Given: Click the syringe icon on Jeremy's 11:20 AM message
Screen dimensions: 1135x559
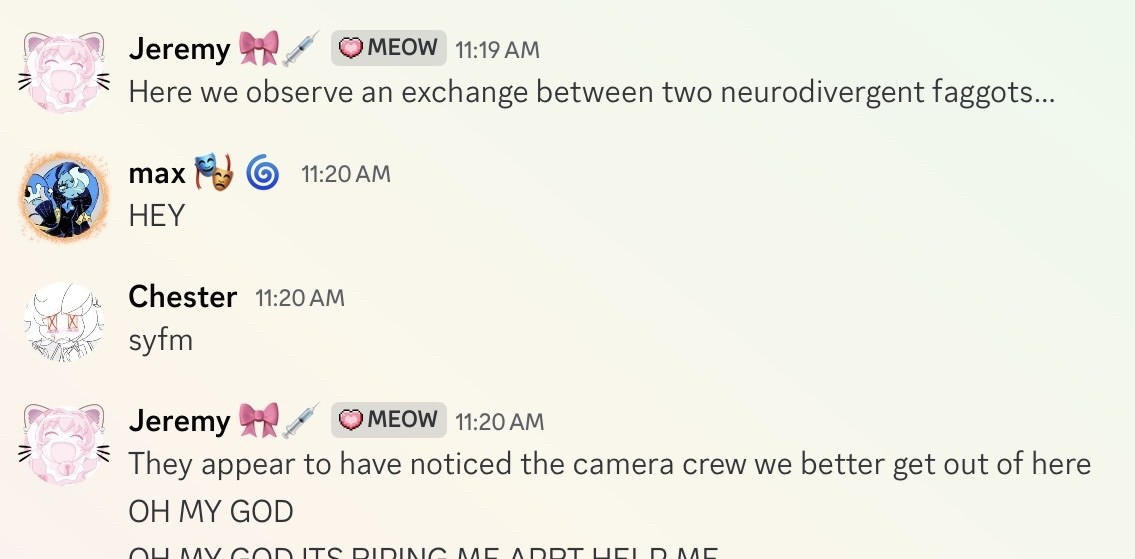Looking at the screenshot, I should 301,421.
